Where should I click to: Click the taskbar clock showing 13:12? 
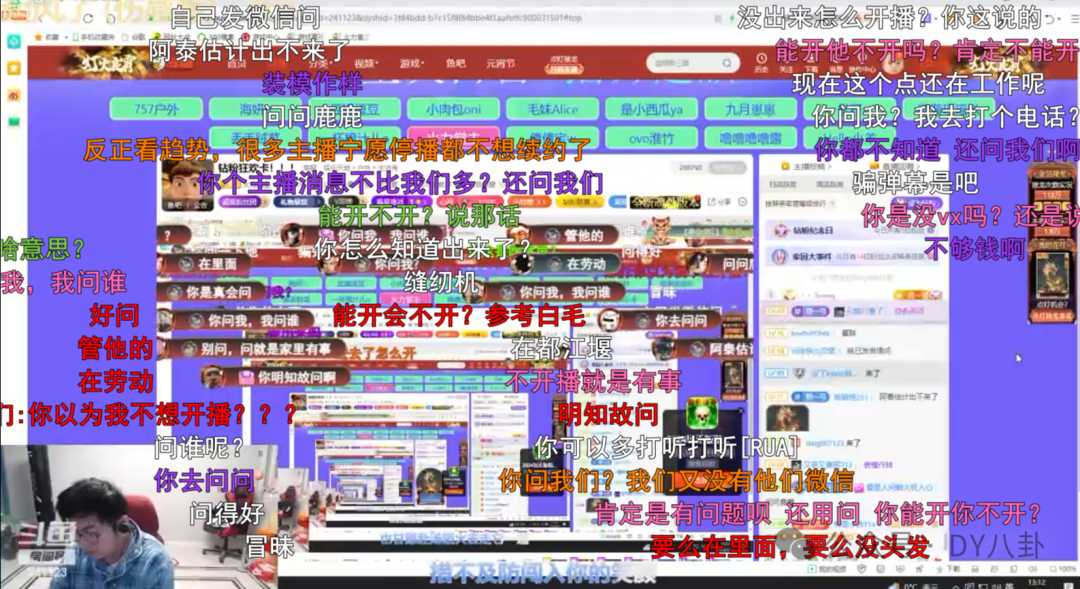click(x=1037, y=583)
